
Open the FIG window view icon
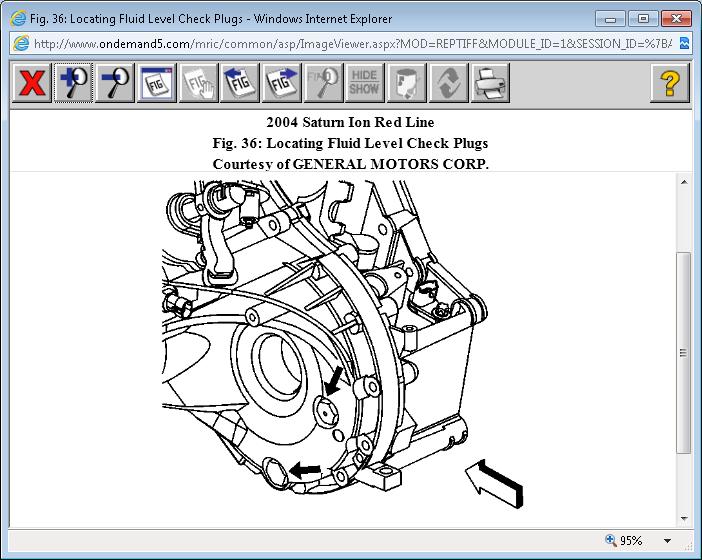(x=157, y=83)
